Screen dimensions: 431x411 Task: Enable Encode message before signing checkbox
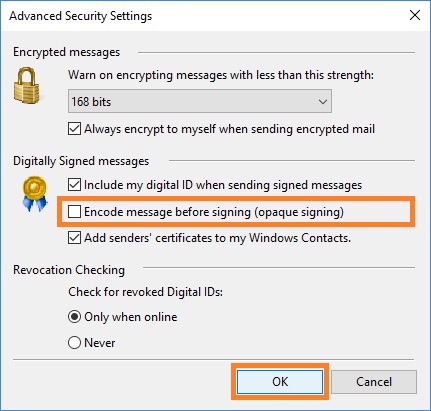(74, 212)
